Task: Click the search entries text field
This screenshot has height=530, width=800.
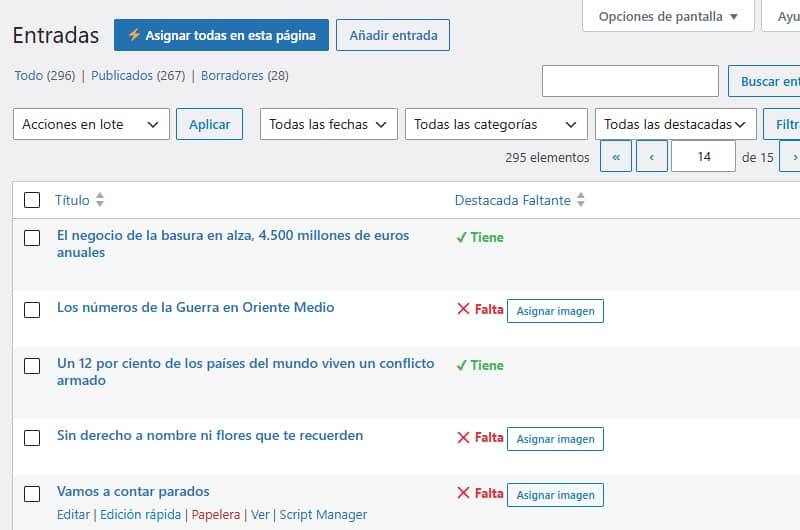Action: [x=630, y=81]
